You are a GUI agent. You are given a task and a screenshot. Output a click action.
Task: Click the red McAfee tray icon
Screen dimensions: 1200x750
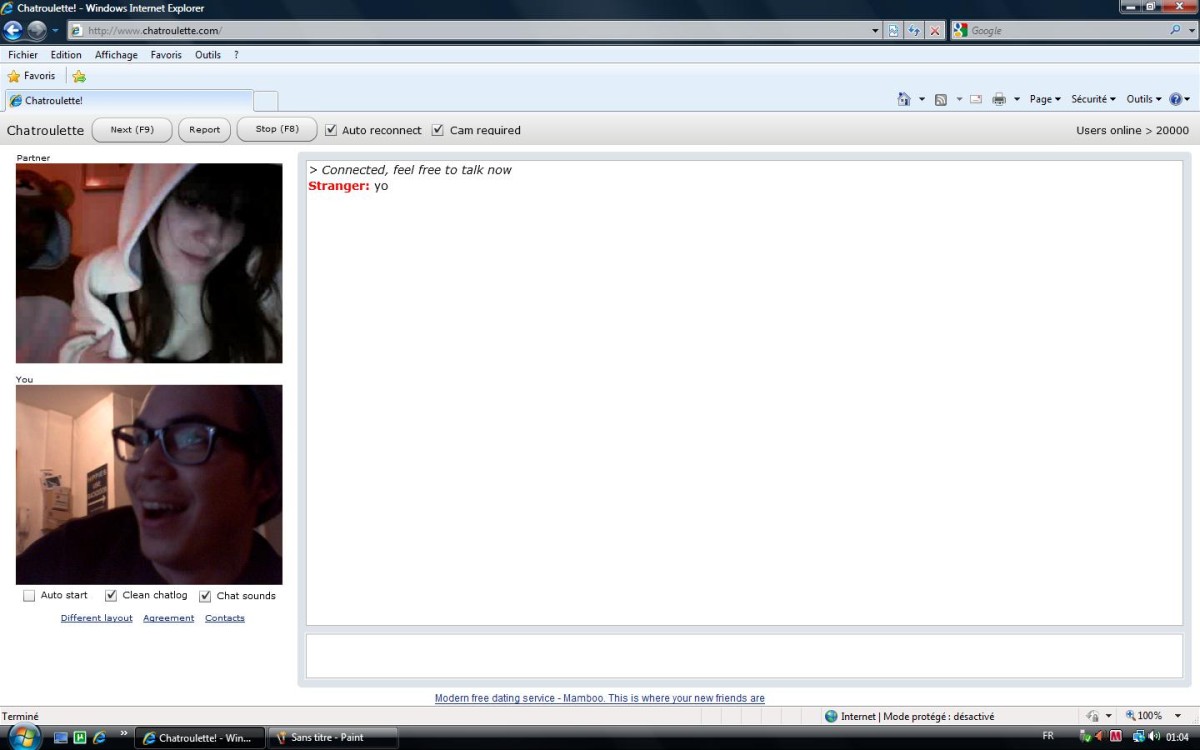pos(1116,736)
